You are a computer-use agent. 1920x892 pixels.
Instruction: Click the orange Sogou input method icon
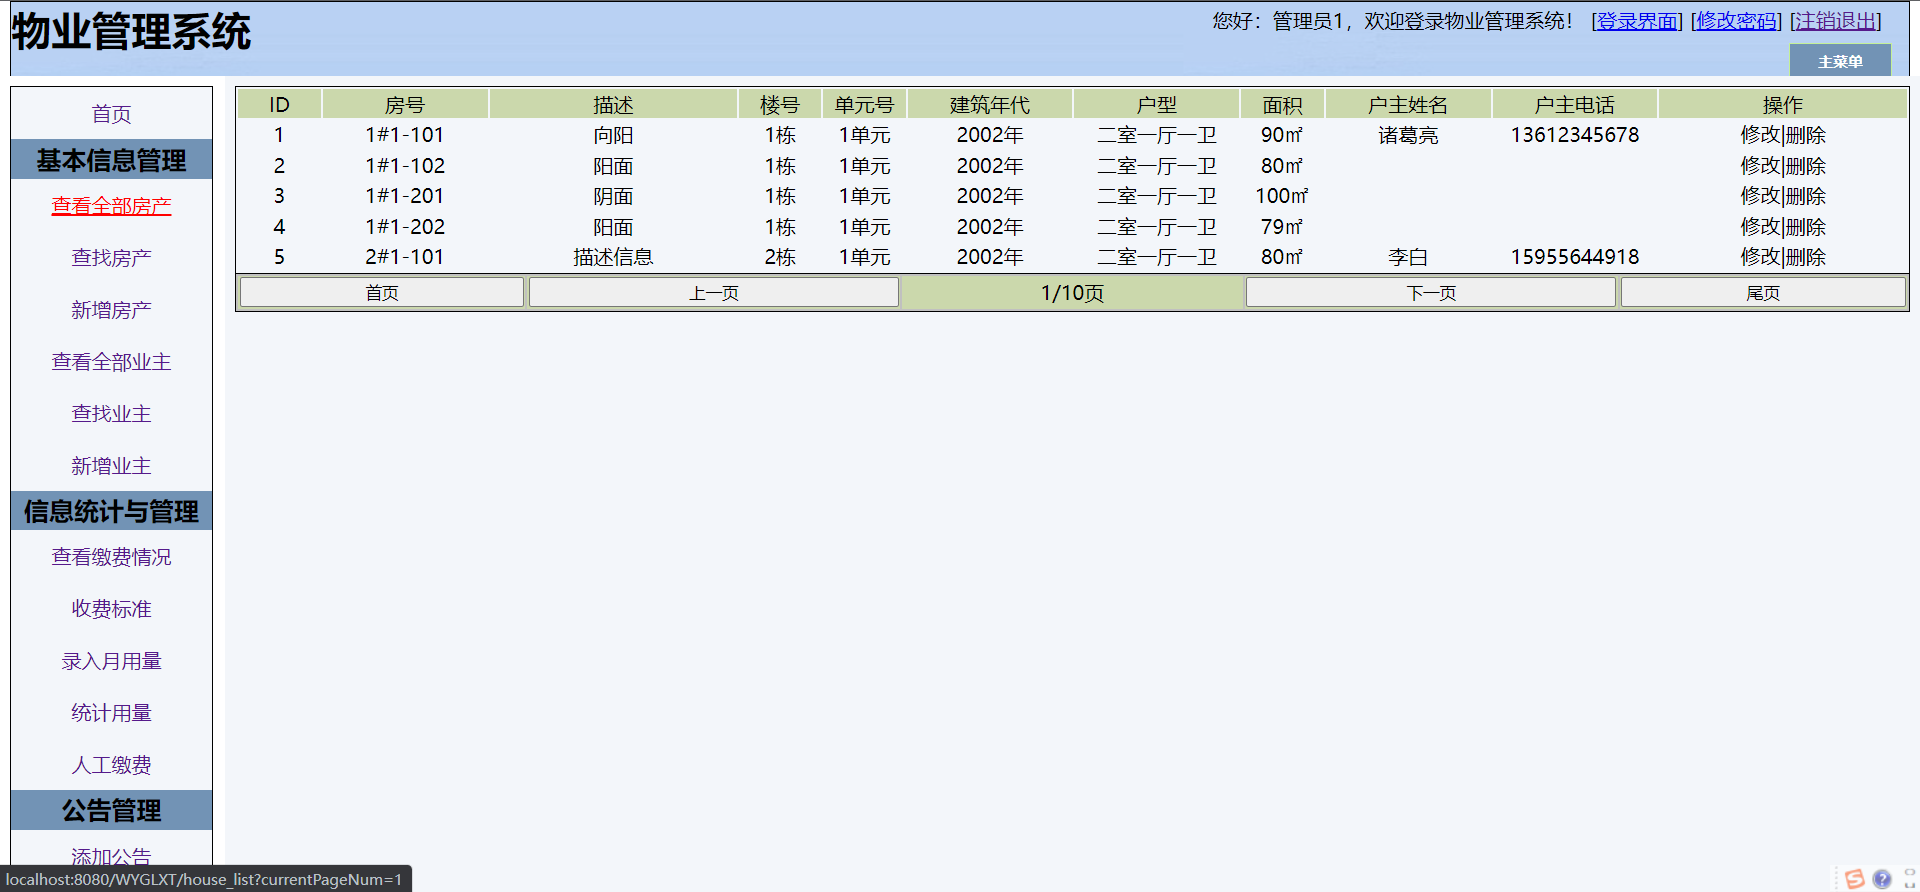click(1854, 879)
